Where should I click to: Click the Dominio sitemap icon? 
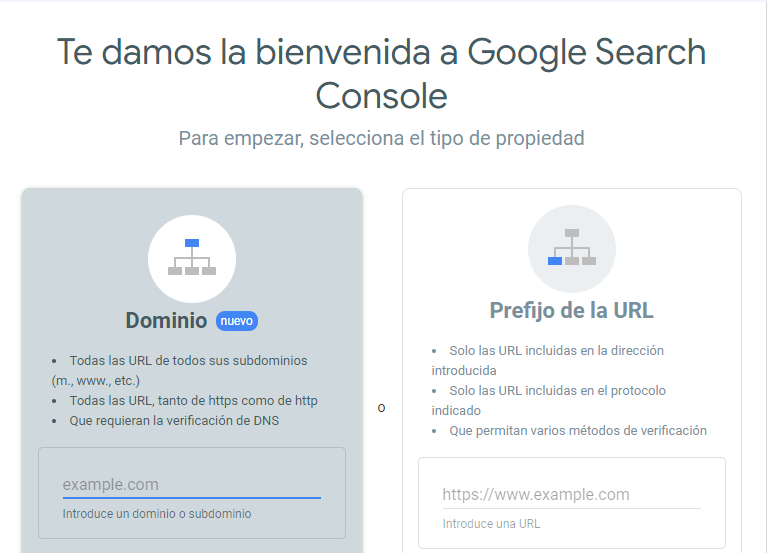click(192, 259)
